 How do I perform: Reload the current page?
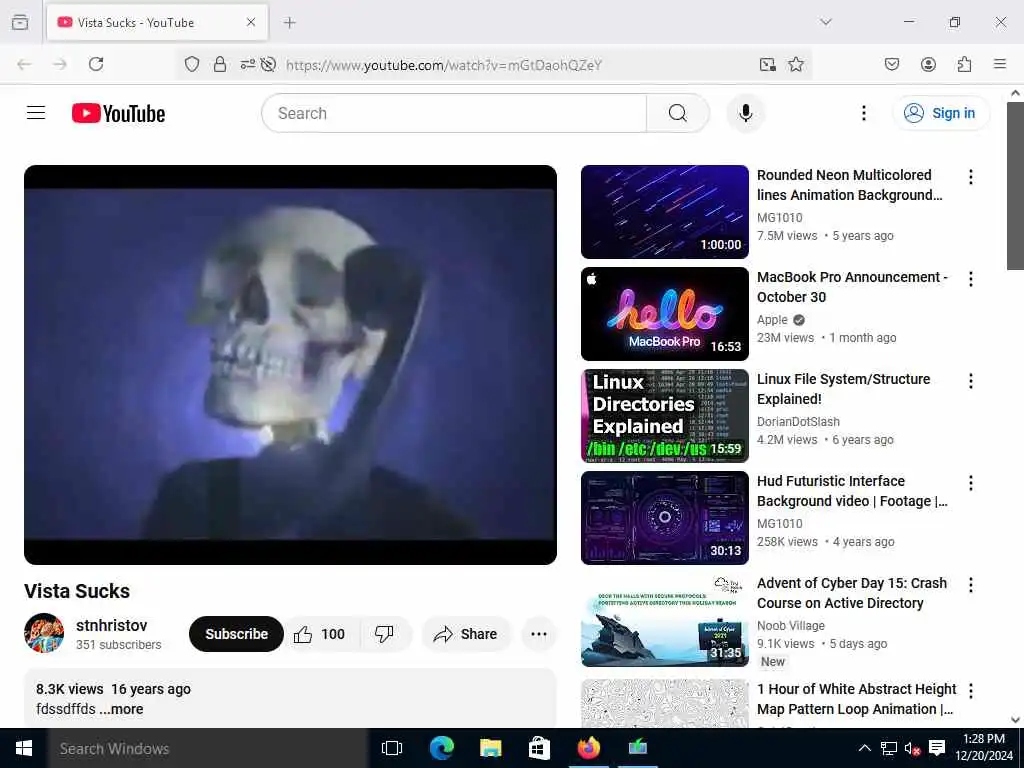96,64
